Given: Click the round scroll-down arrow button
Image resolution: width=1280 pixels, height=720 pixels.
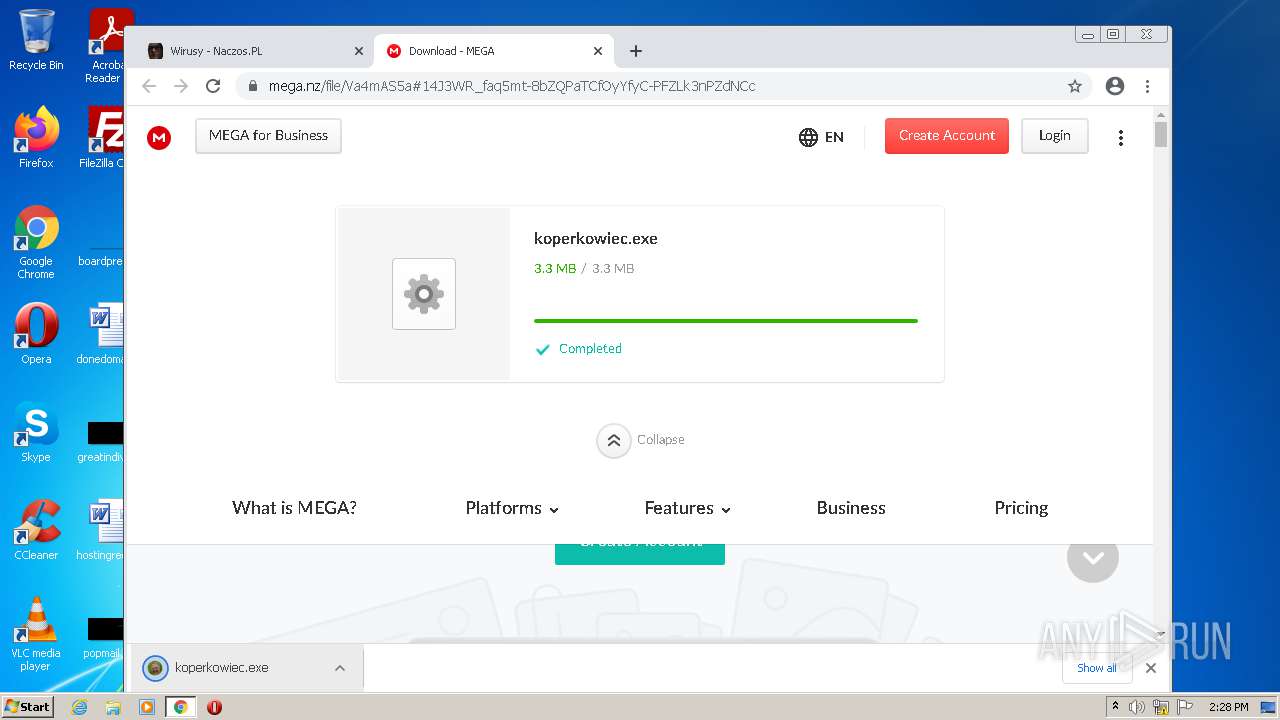Looking at the screenshot, I should tap(1093, 557).
